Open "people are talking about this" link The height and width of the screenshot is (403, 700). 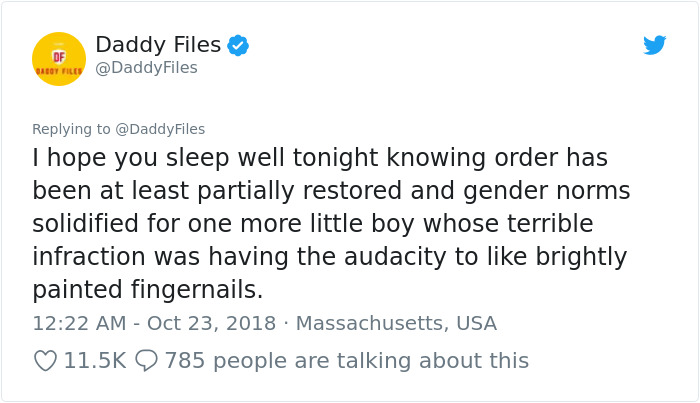[x=370, y=360]
